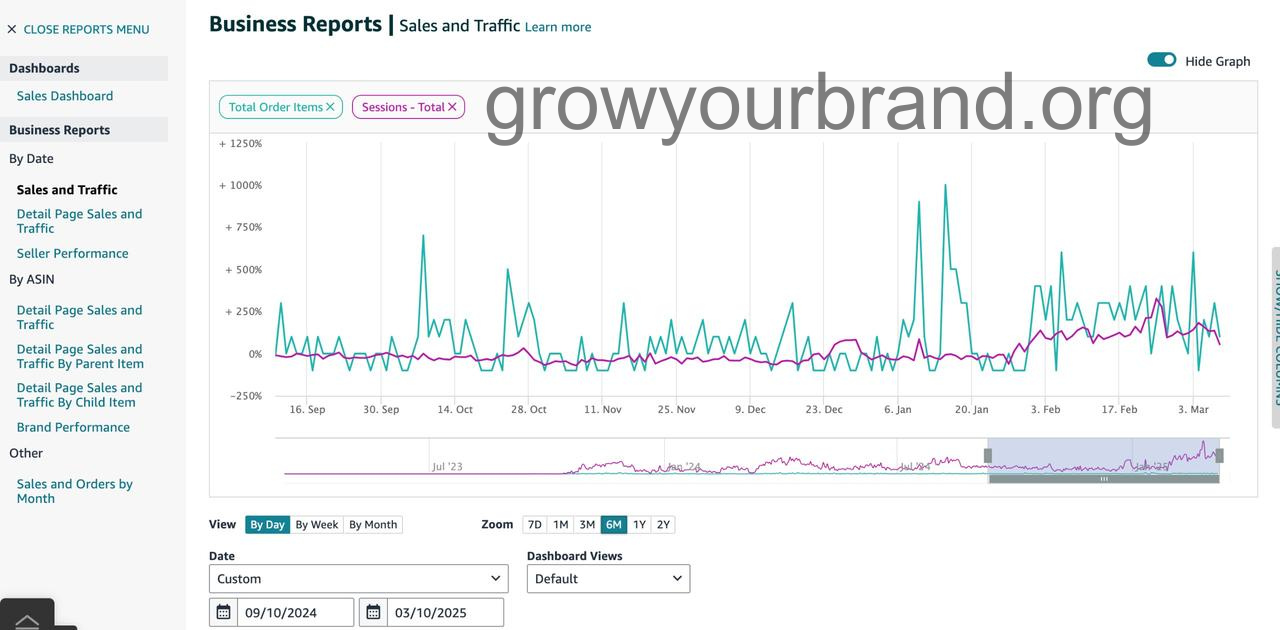Click the X icon beside Close Reports Menu

point(12,29)
